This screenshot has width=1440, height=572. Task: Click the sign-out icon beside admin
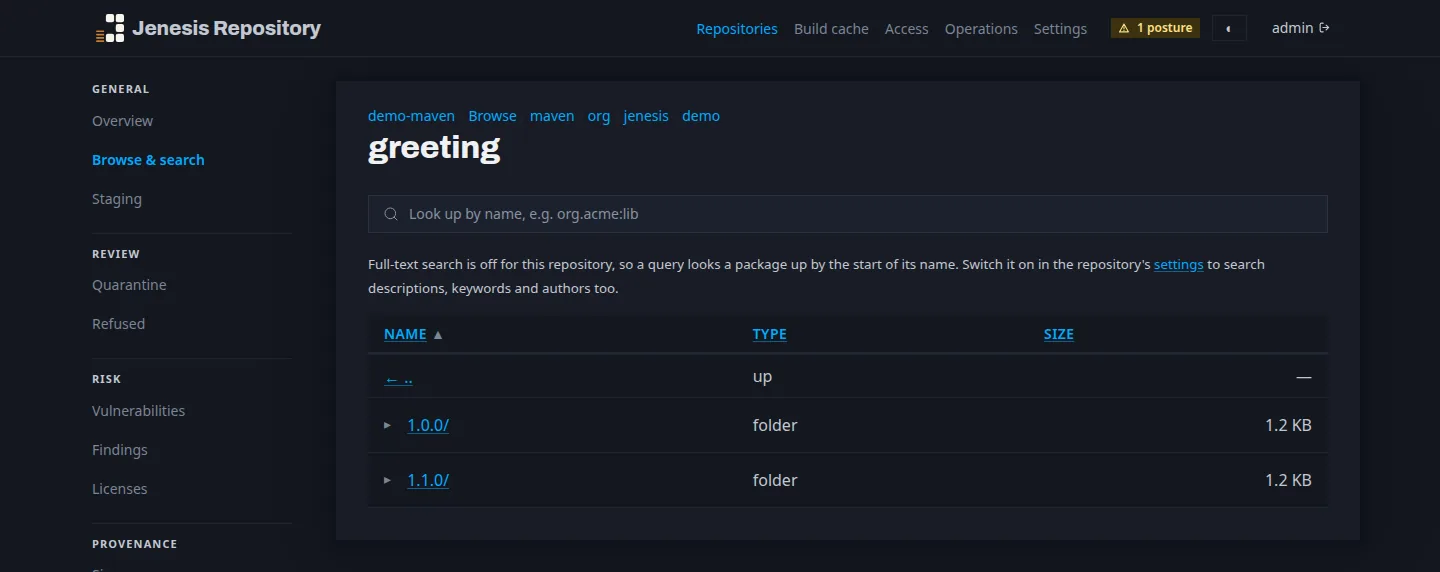(x=1325, y=28)
